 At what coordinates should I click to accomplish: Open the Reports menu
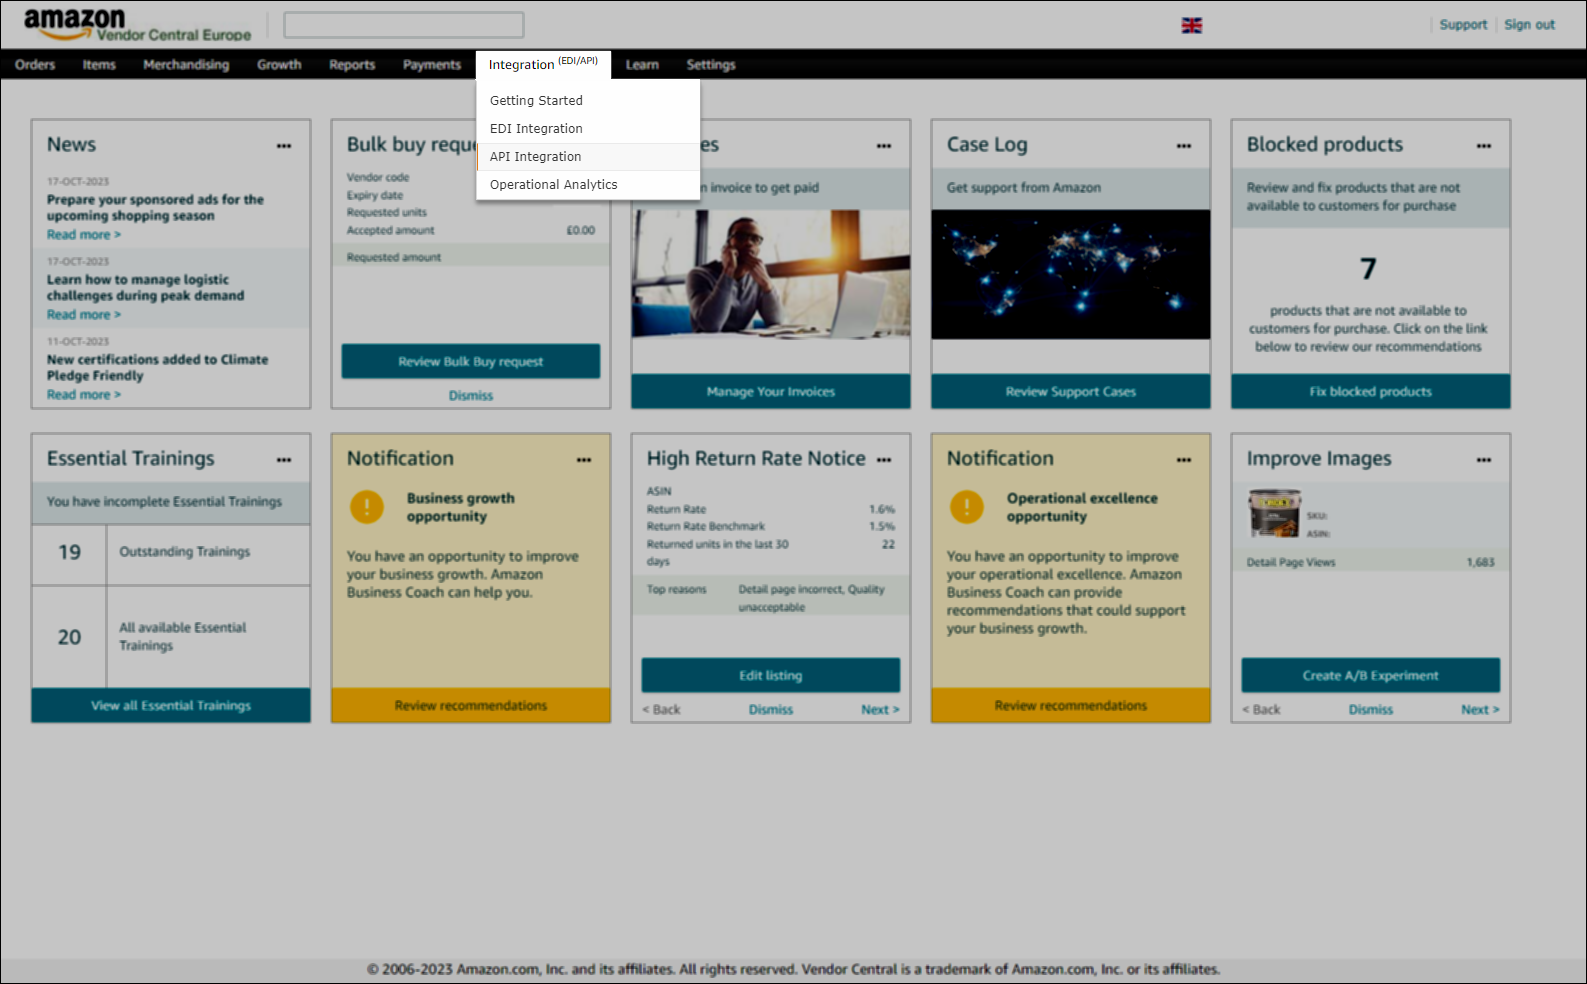click(352, 65)
